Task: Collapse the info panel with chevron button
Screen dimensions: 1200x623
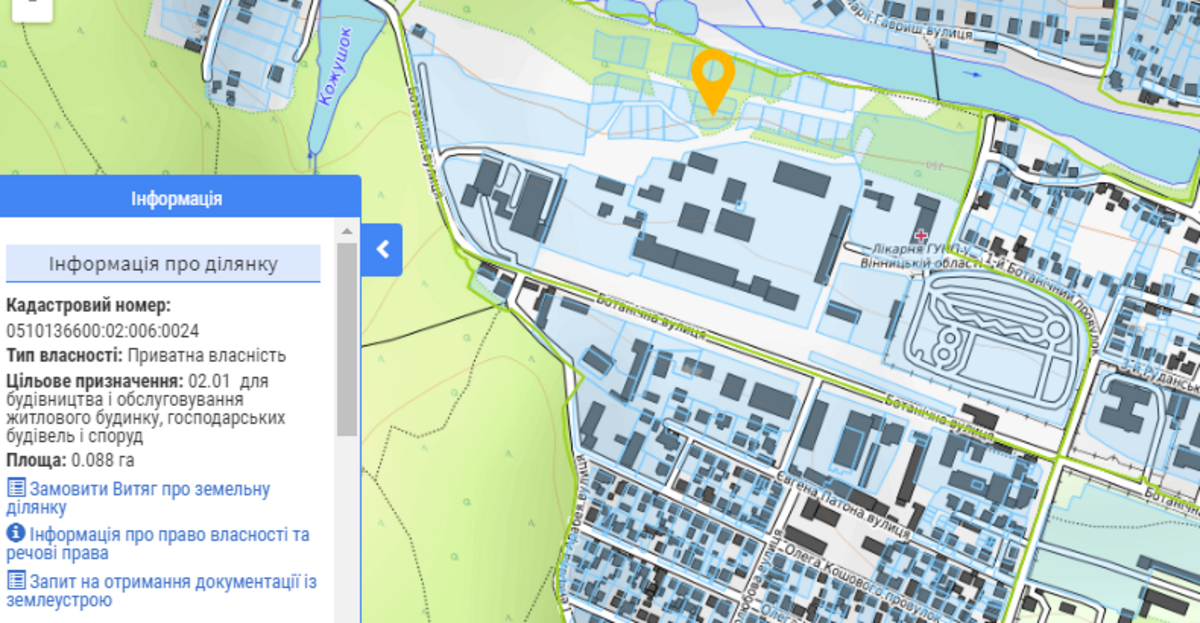Action: (382, 250)
